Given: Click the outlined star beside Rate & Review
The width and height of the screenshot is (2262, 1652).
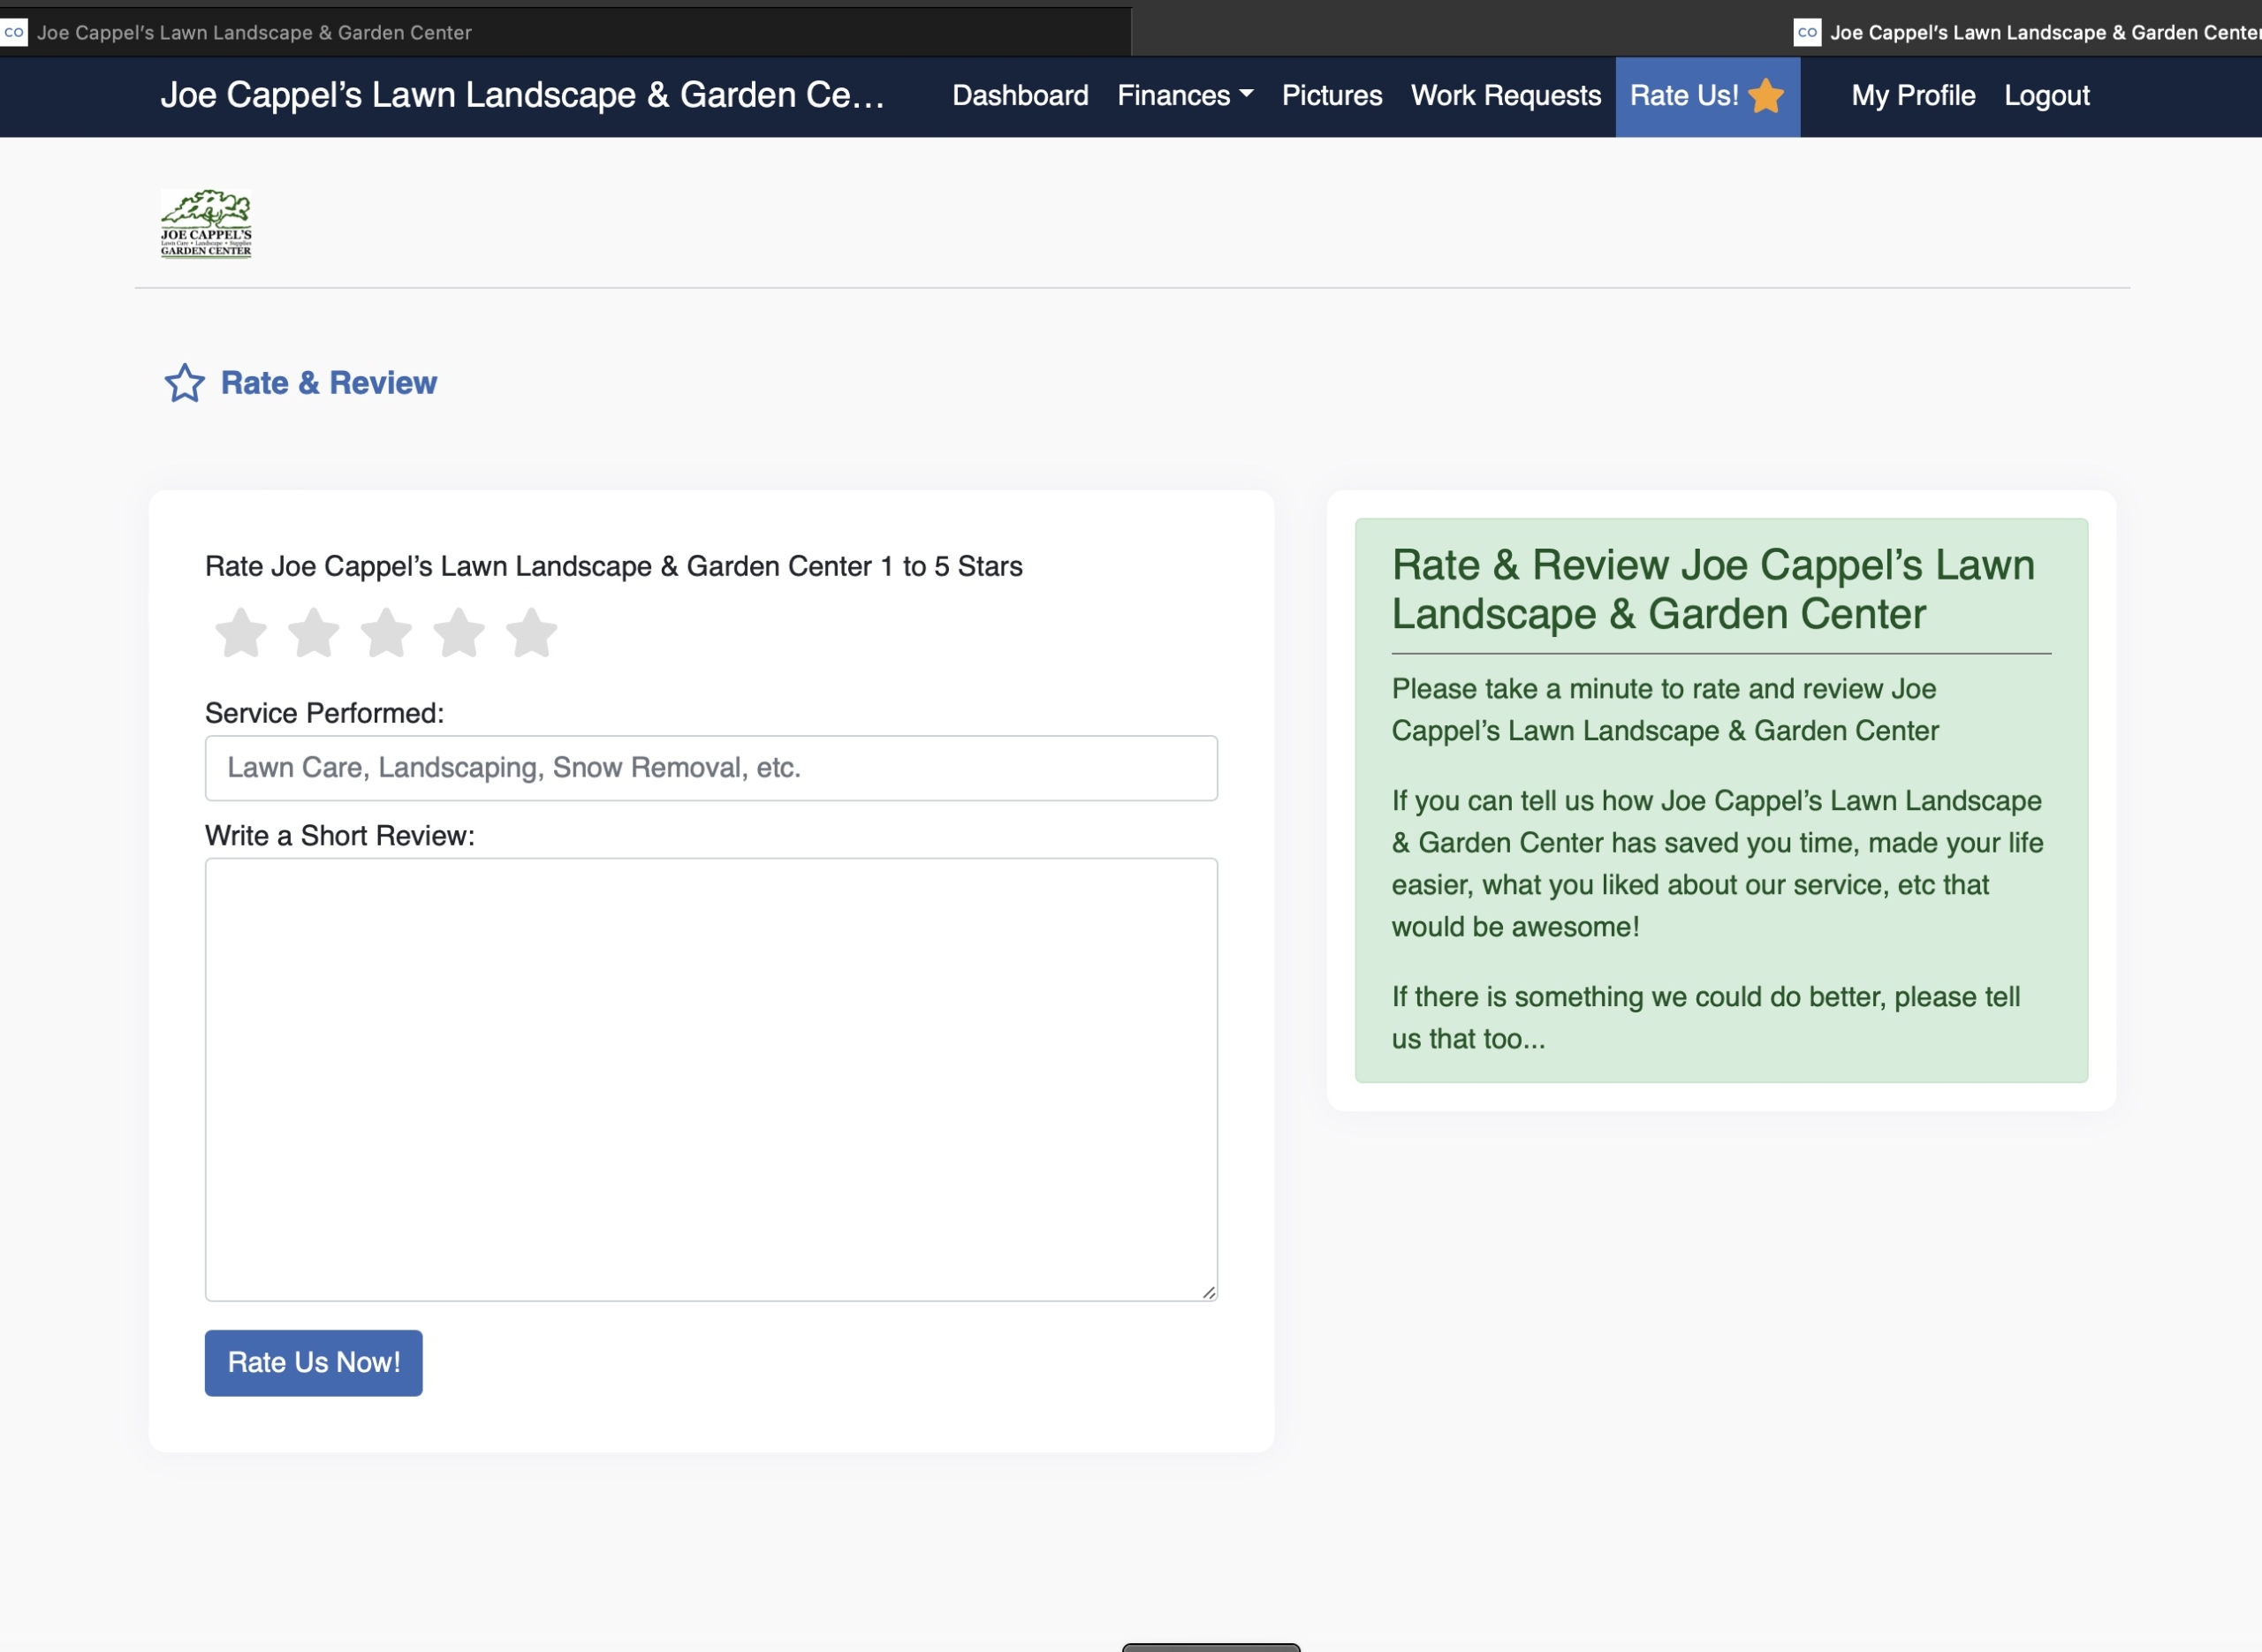Looking at the screenshot, I should pyautogui.click(x=185, y=383).
